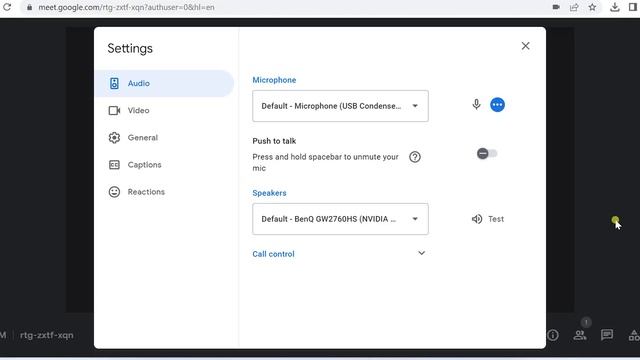640x360 pixels.
Task: Open the General settings tab
Action: (x=164, y=138)
